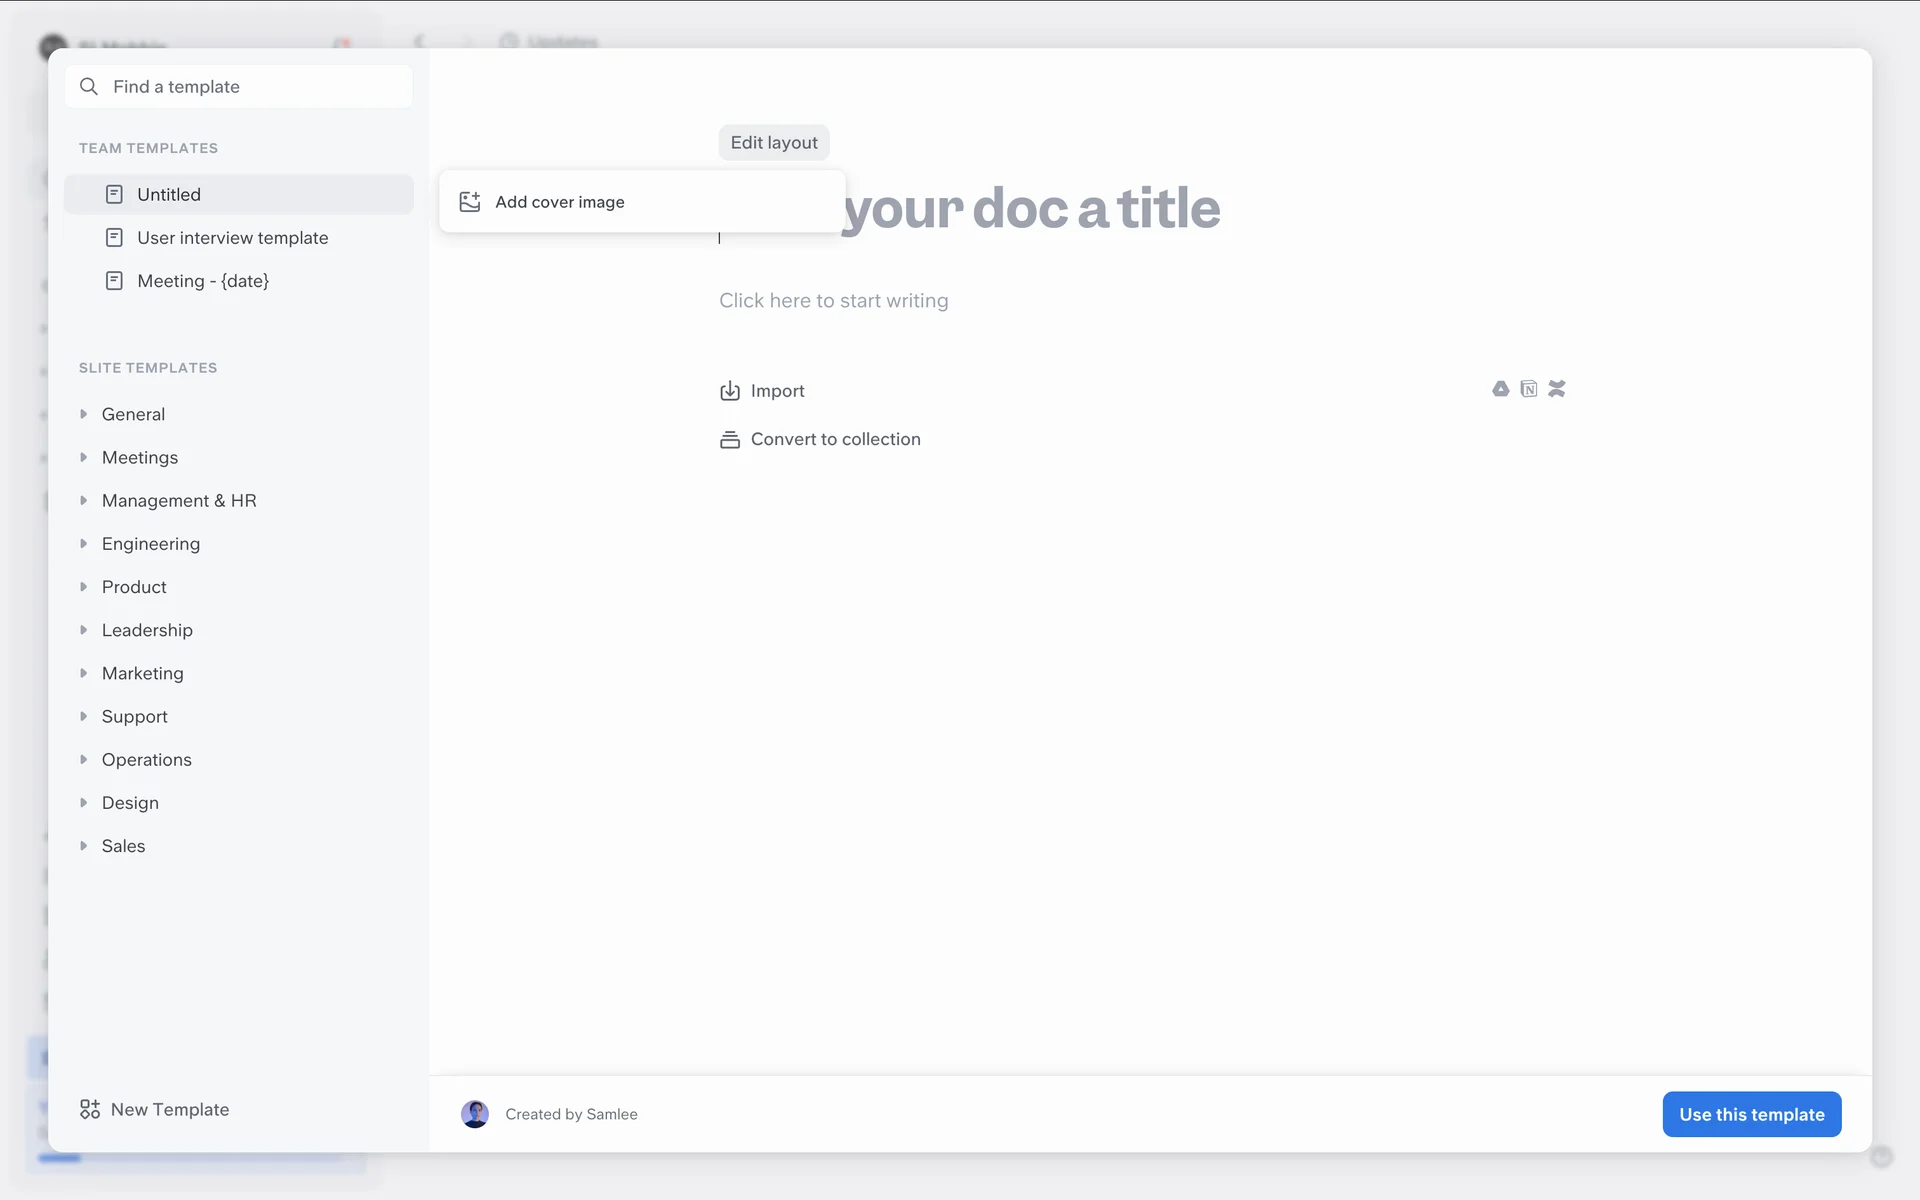Expand the Marketing templates category
1920x1200 pixels.
point(84,673)
